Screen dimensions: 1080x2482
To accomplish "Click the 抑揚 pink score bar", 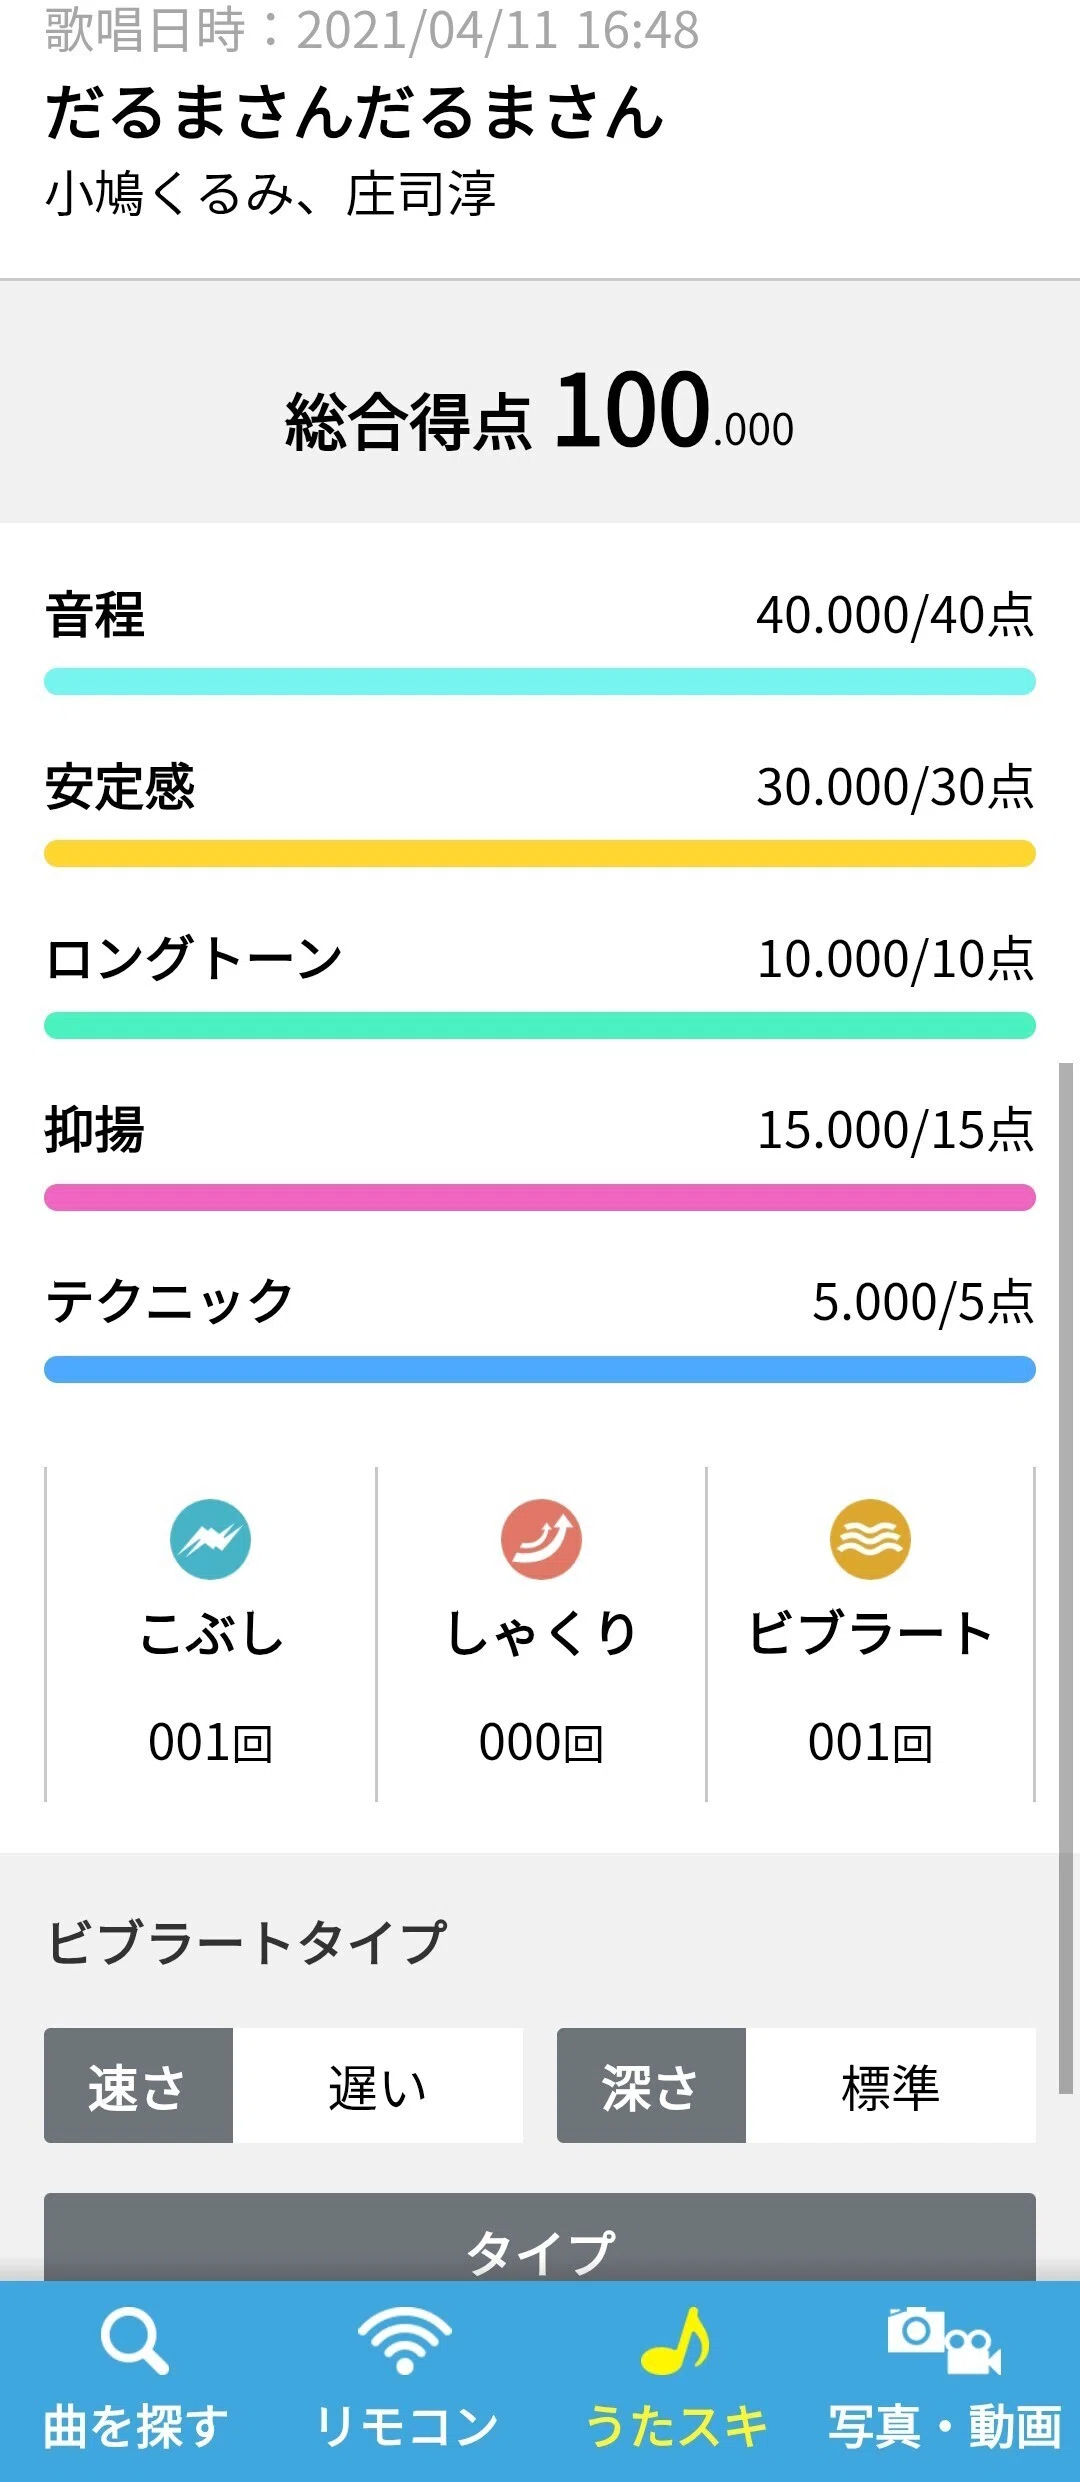I will pyautogui.click(x=540, y=1198).
